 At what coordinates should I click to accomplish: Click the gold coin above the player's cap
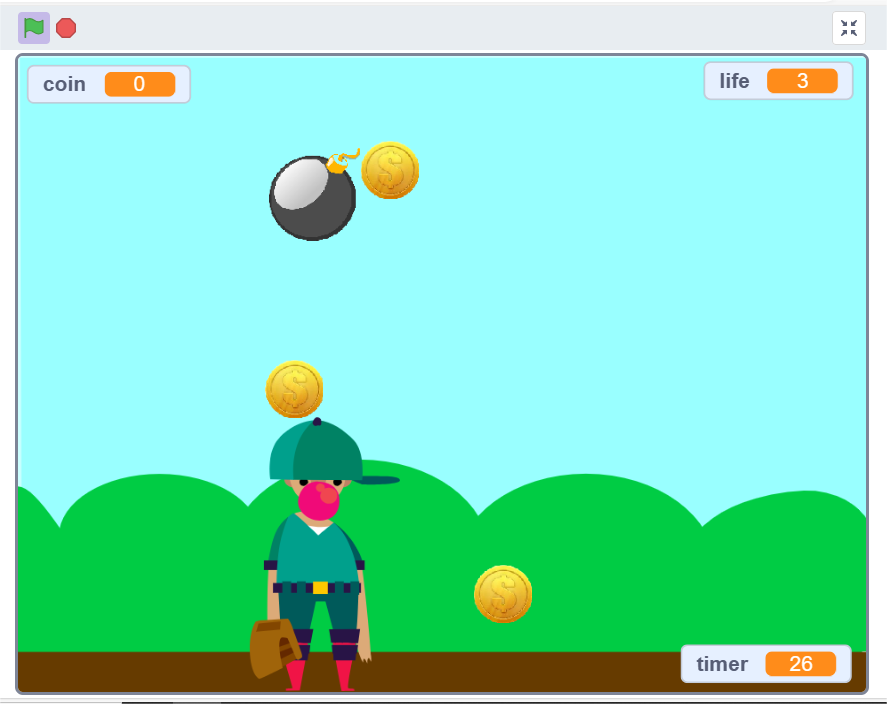point(294,389)
